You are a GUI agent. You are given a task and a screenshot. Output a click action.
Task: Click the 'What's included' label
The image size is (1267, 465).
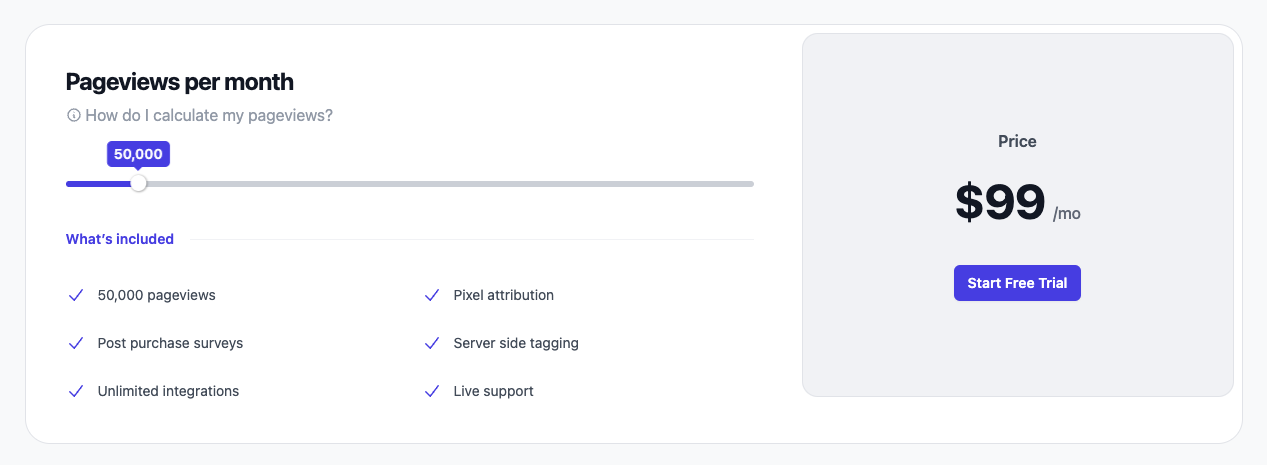click(120, 239)
